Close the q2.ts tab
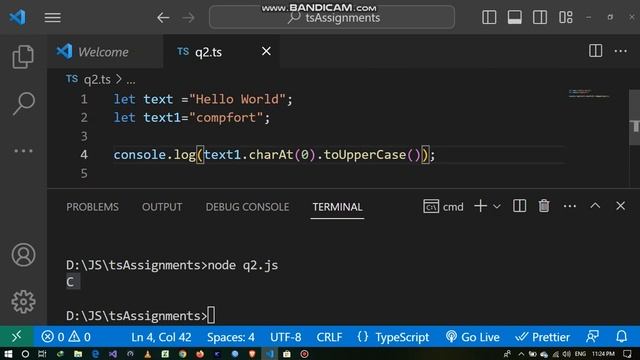 [x=266, y=51]
